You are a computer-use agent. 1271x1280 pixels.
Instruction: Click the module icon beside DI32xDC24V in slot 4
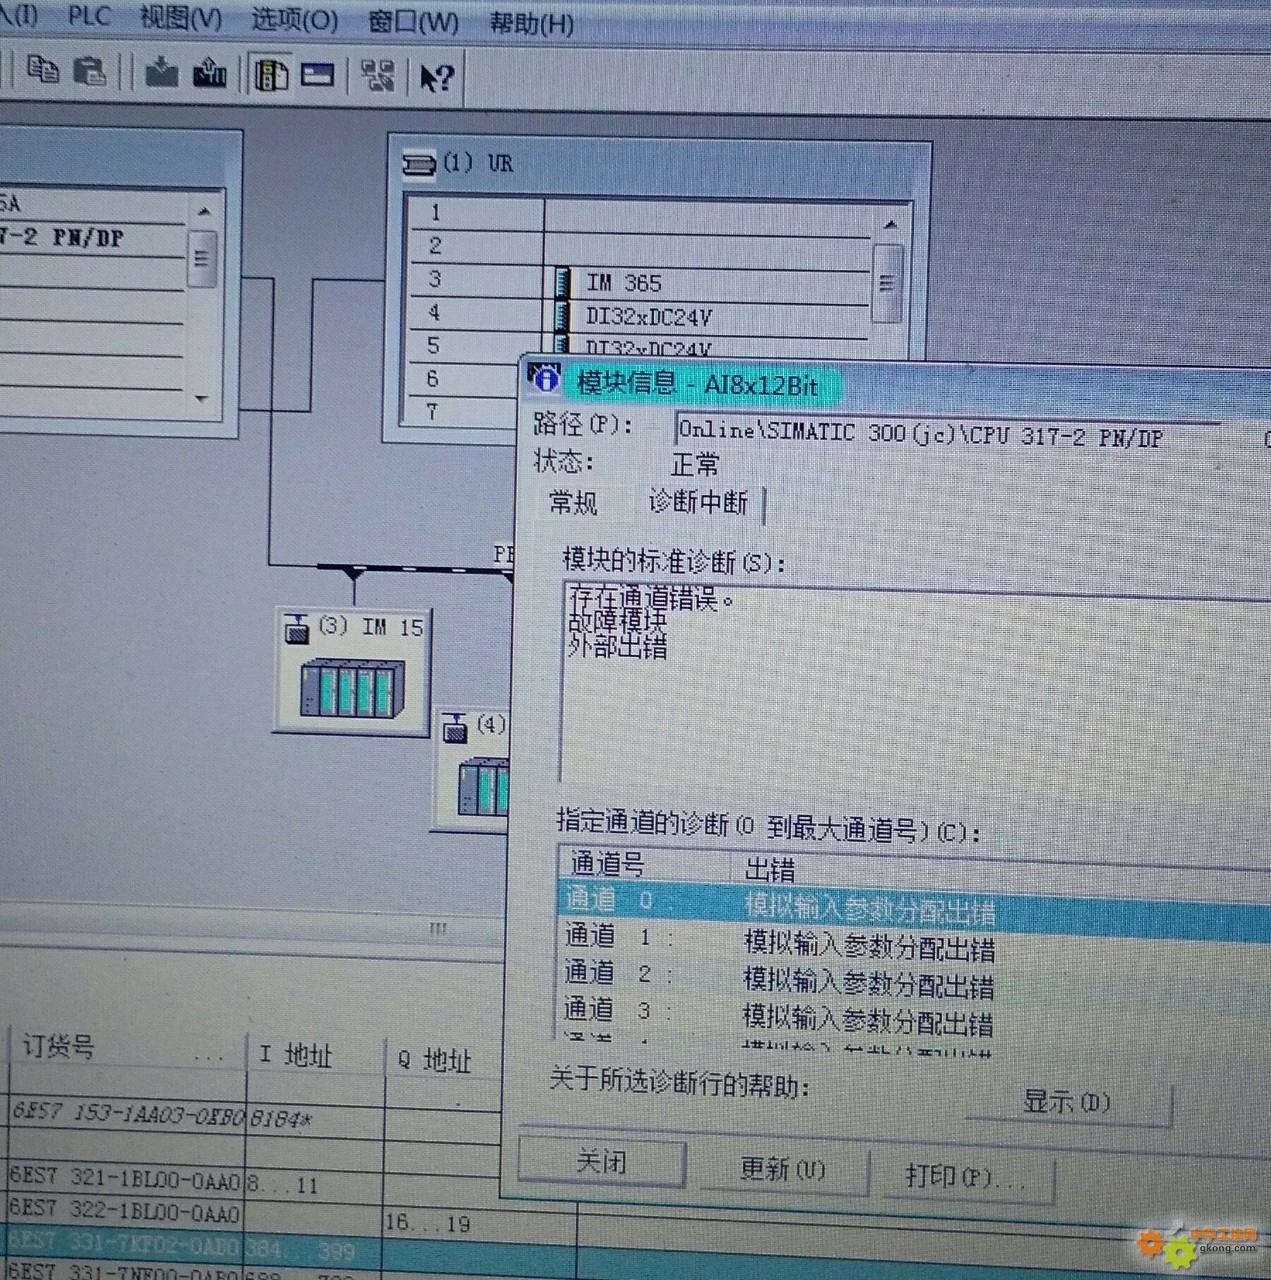[x=563, y=315]
